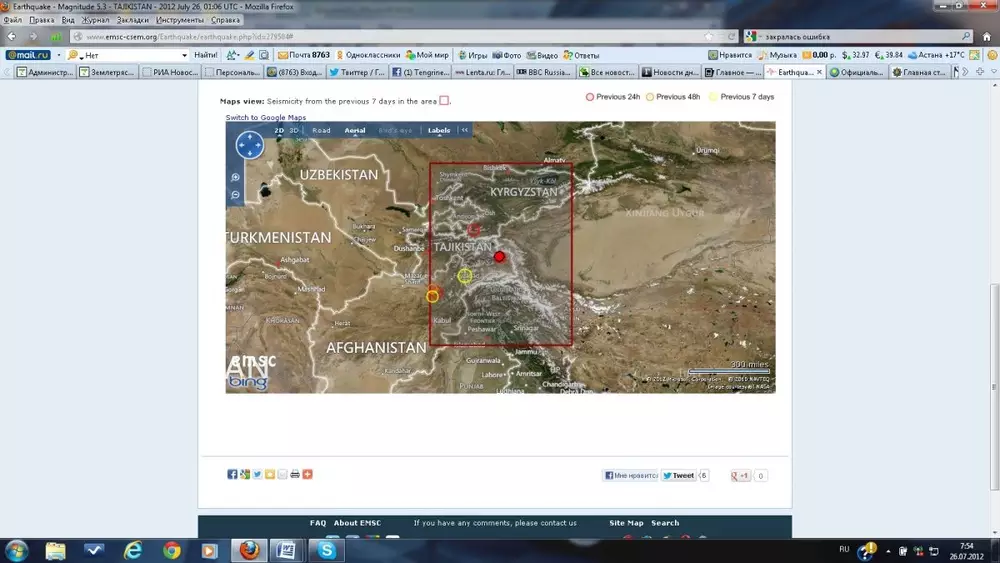Click the solid red earthquake marker
The height and width of the screenshot is (563, 1000).
[499, 257]
